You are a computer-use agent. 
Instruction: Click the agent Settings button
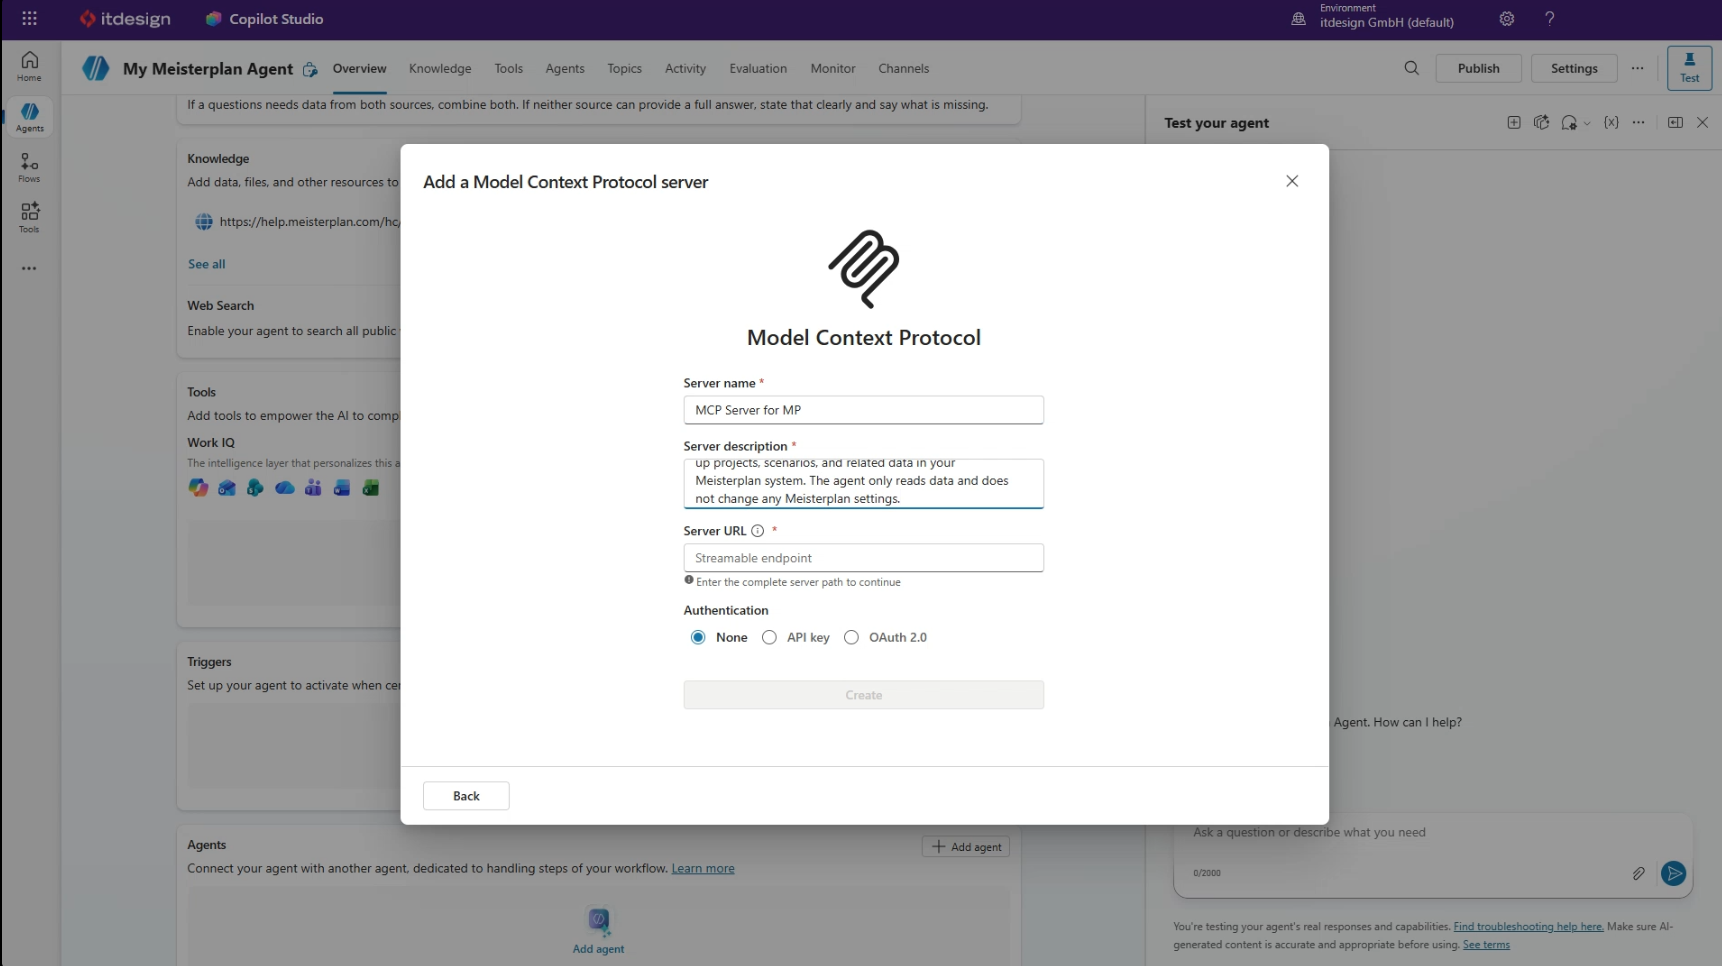1574,68
